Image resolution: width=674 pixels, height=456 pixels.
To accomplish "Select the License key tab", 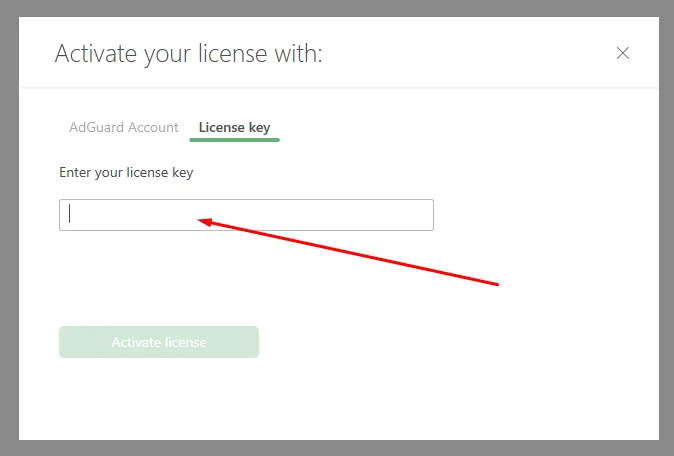I will [234, 128].
